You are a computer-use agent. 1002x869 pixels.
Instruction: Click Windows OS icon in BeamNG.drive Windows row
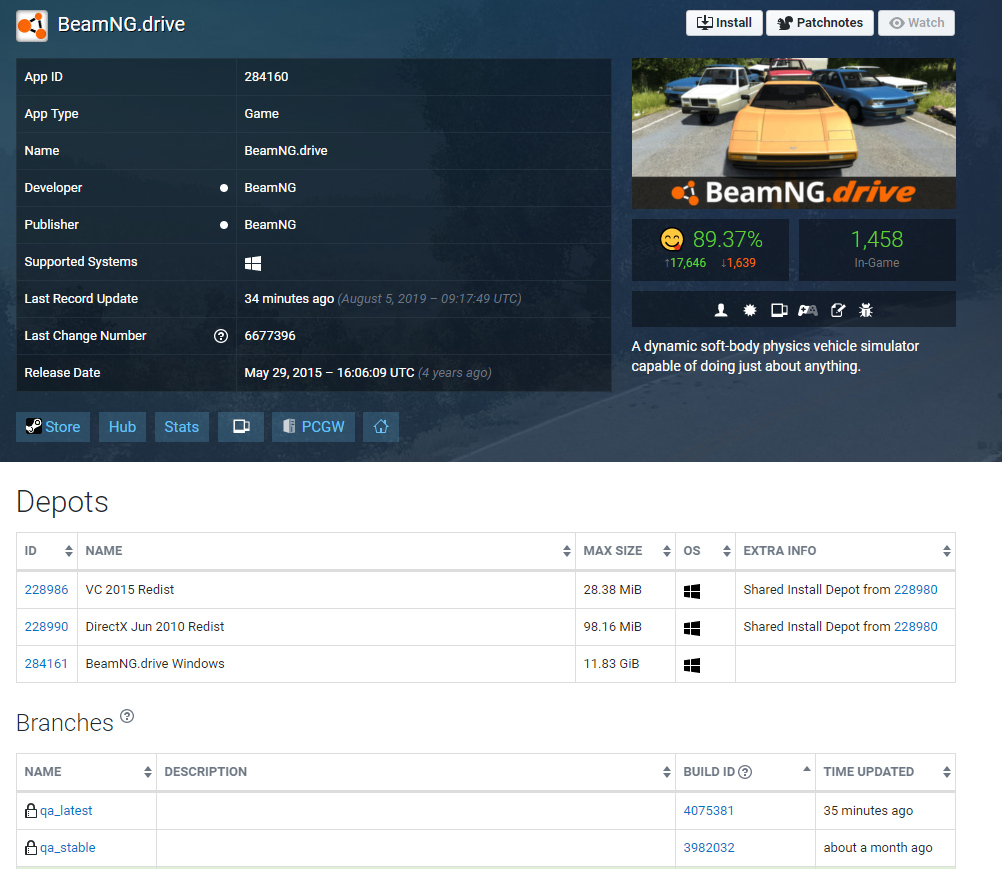tap(692, 665)
